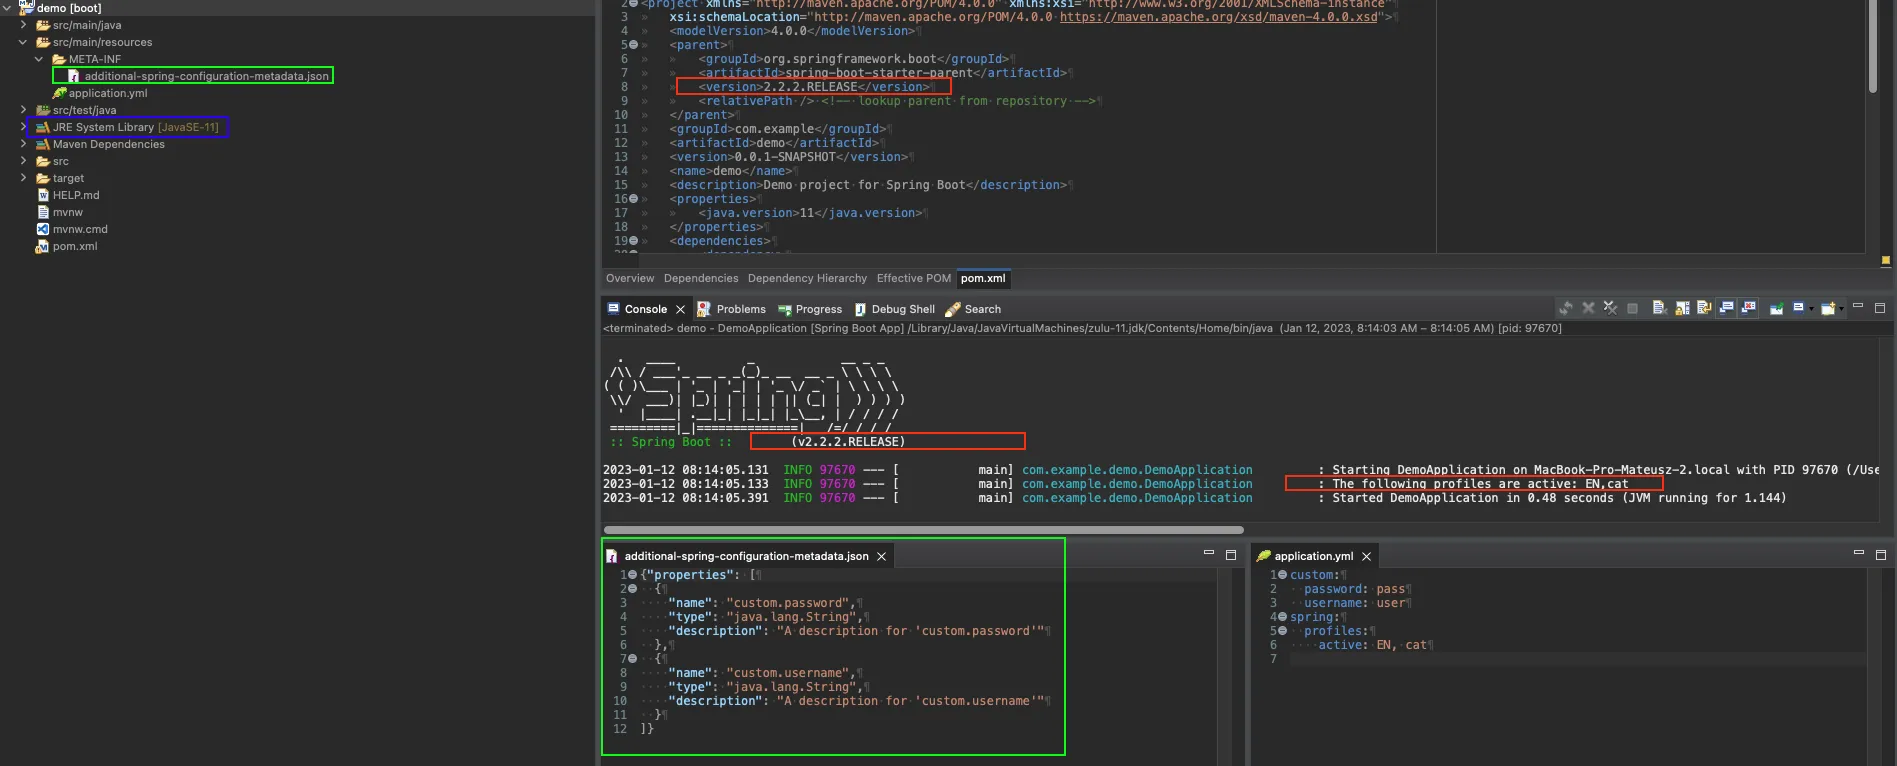
Task: Click the META-INF folder icon
Action: (x=59, y=59)
